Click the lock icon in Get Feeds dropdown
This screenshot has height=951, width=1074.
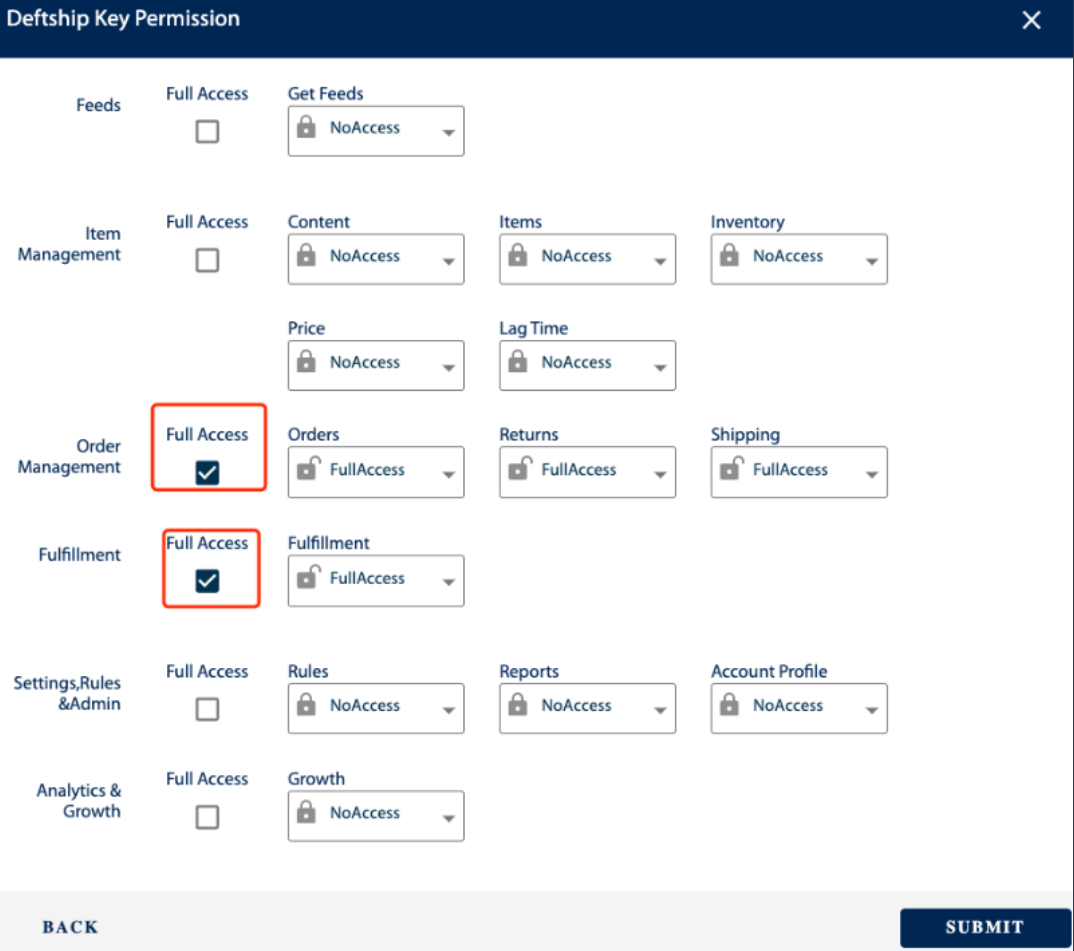pos(306,127)
